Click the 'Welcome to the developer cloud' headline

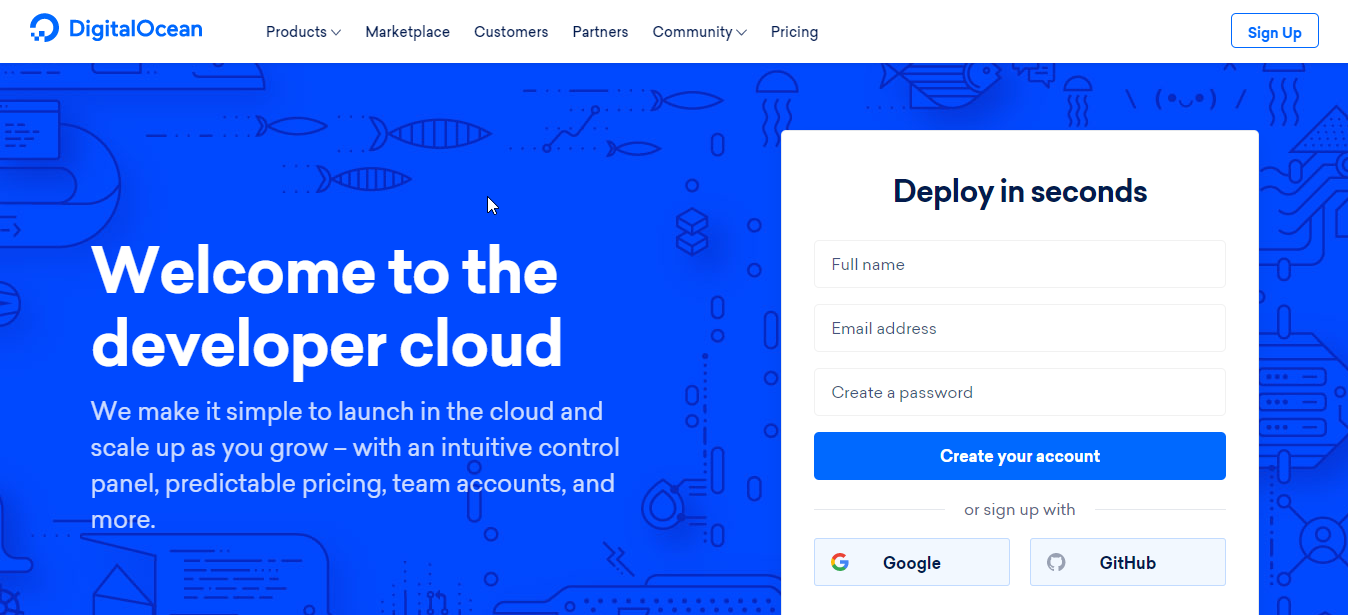tap(326, 307)
